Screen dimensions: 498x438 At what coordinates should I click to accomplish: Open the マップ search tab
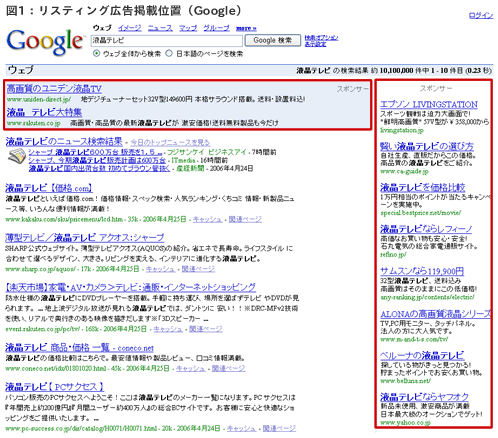click(188, 28)
